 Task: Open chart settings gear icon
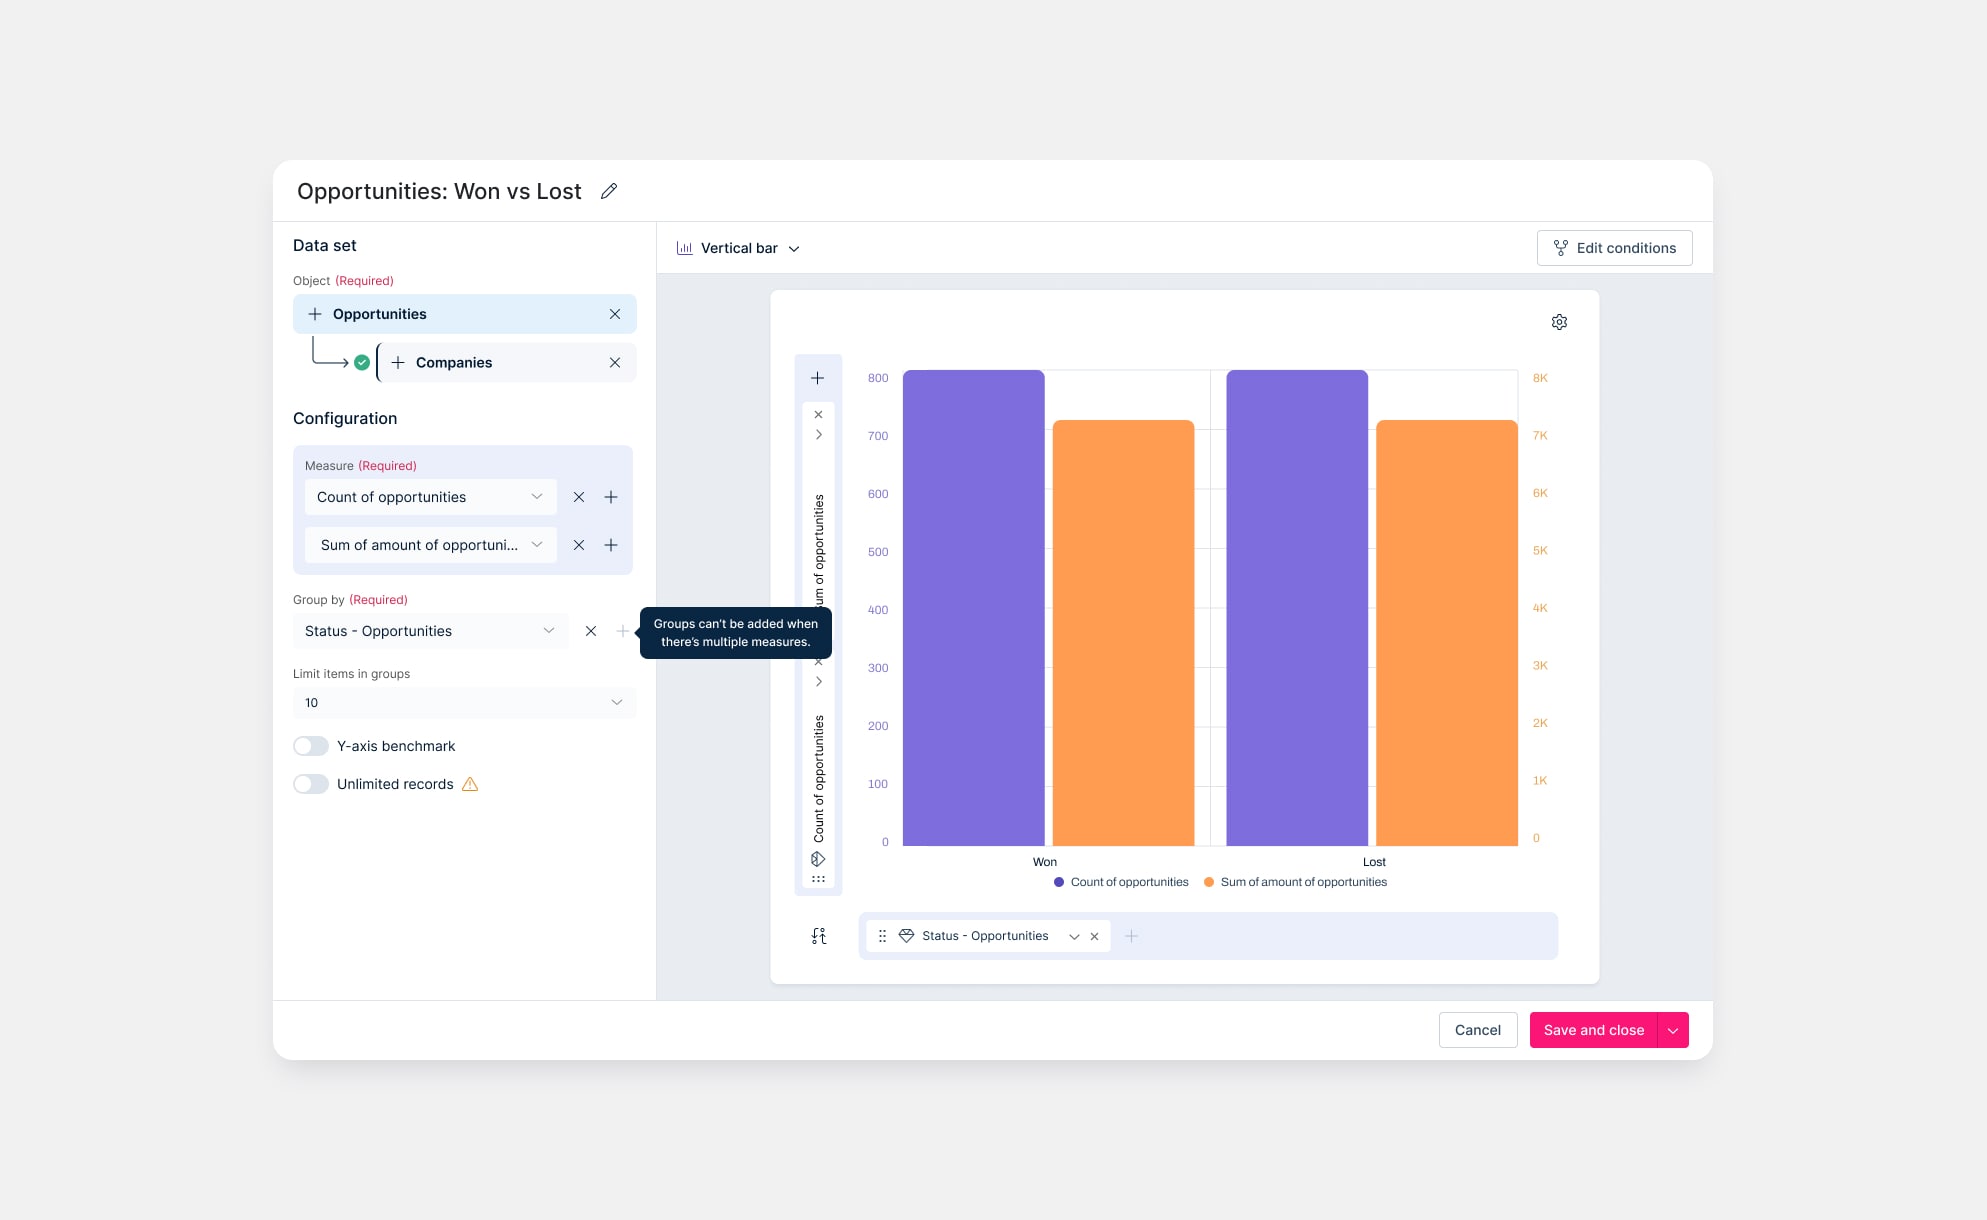pyautogui.click(x=1559, y=322)
